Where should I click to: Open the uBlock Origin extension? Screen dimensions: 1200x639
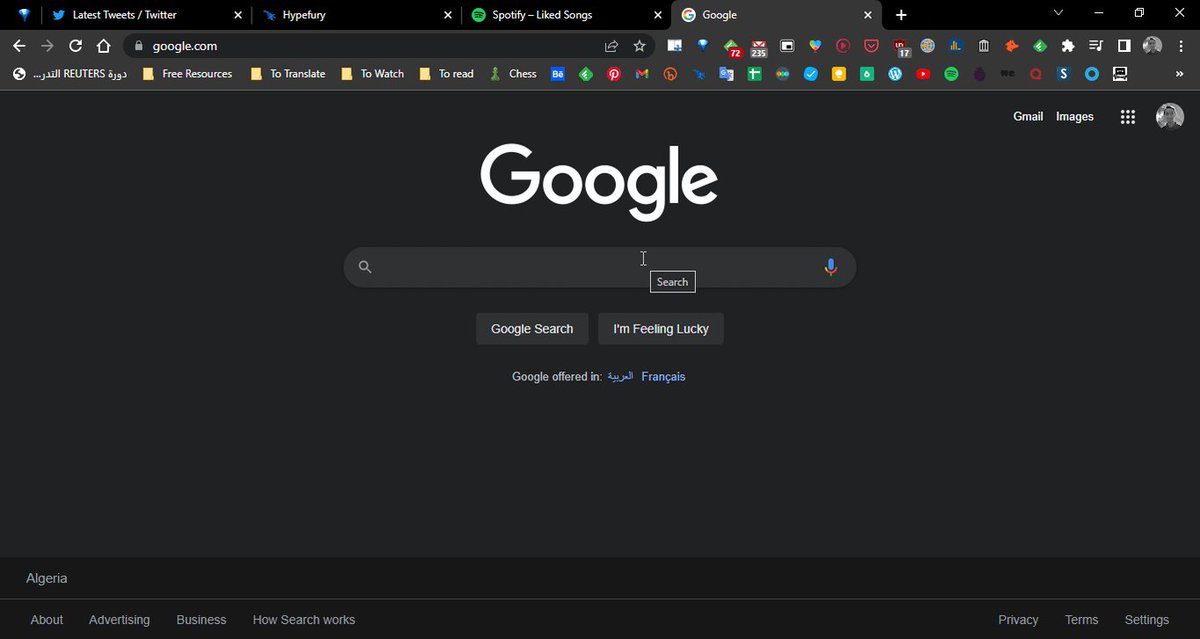pyautogui.click(x=902, y=47)
